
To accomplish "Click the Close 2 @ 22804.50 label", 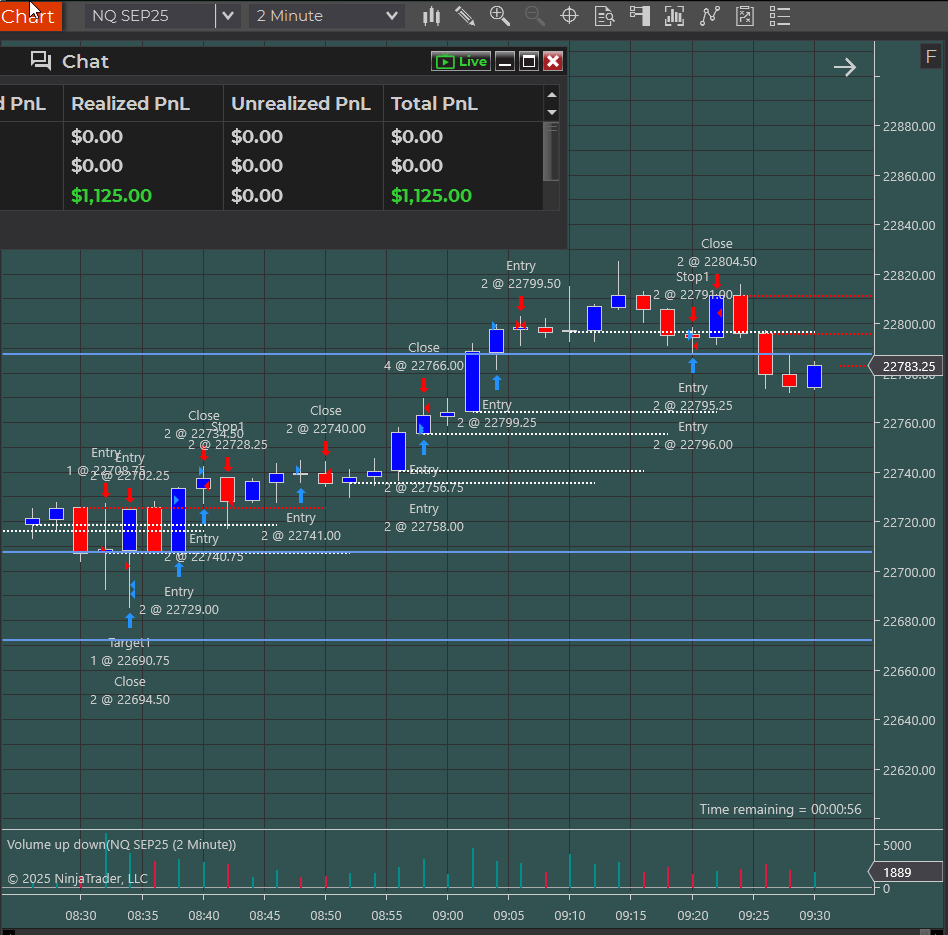I will [716, 252].
